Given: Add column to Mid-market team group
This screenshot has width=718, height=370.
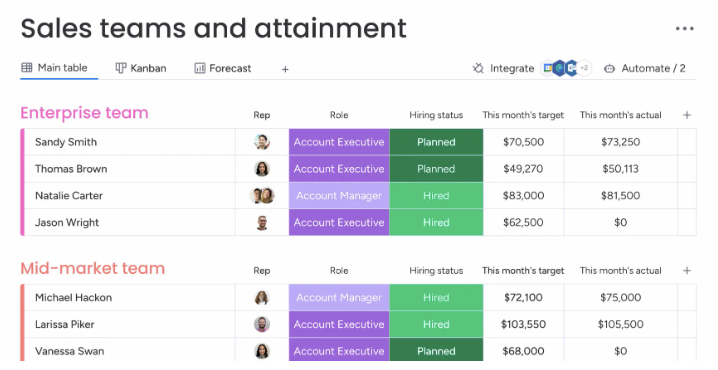Looking at the screenshot, I should (686, 271).
